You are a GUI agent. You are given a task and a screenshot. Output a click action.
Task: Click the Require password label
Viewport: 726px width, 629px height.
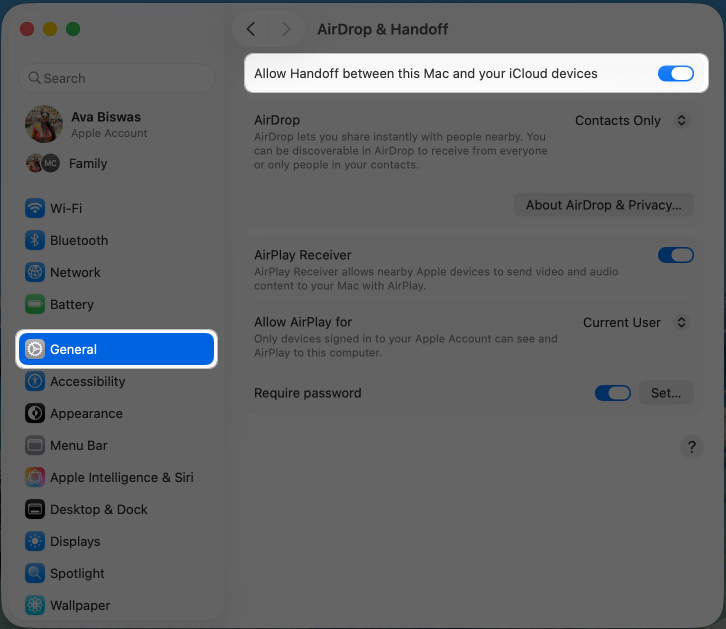click(x=307, y=393)
